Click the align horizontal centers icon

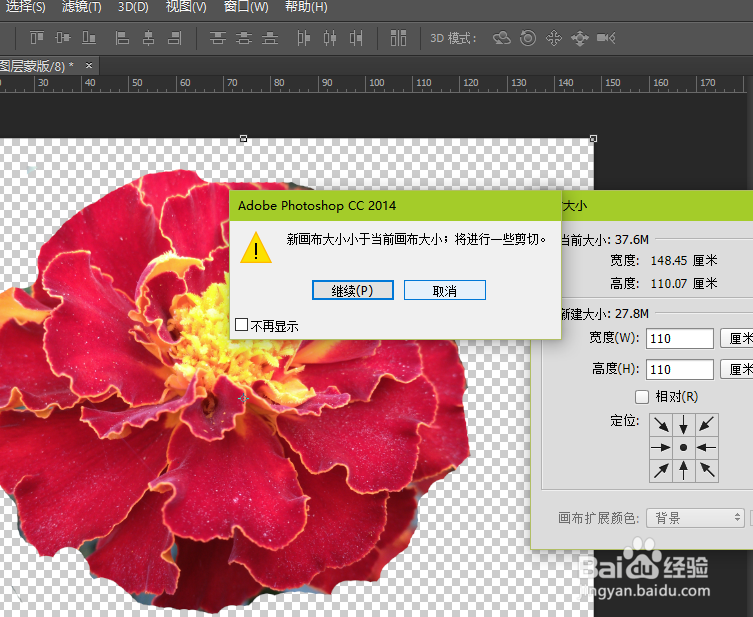point(148,37)
